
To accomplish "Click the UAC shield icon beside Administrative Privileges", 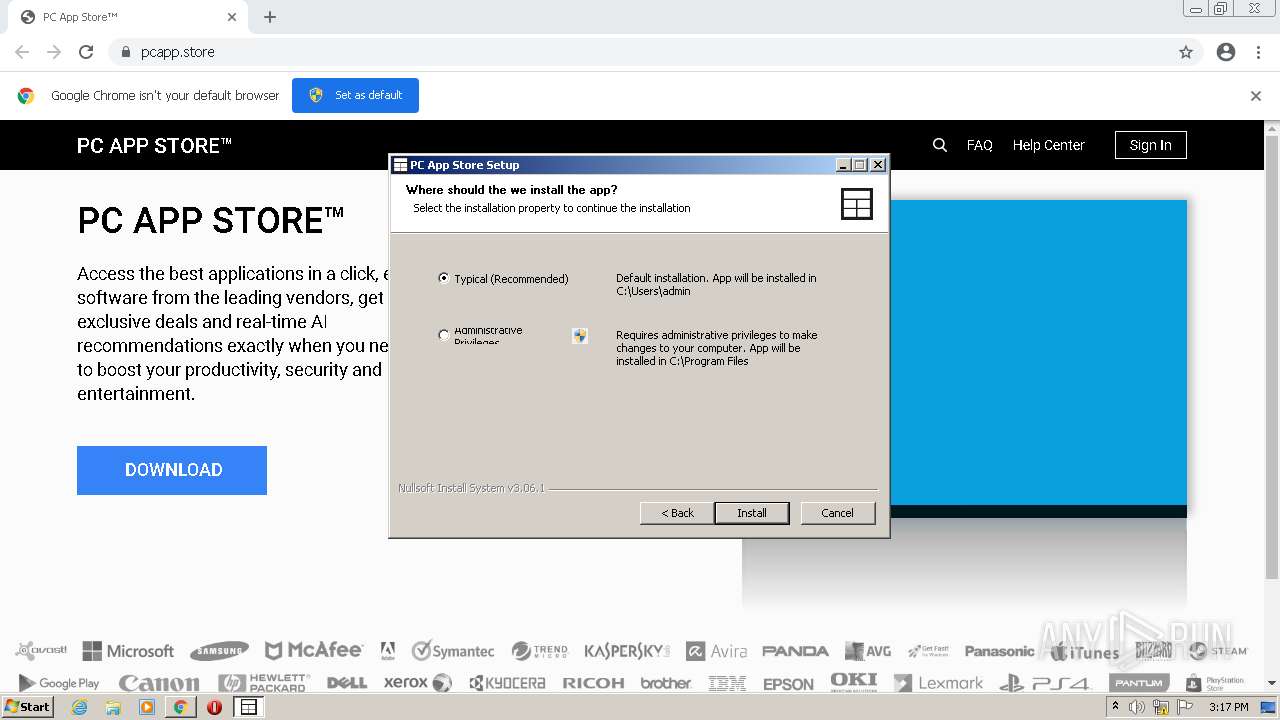I will 580,336.
